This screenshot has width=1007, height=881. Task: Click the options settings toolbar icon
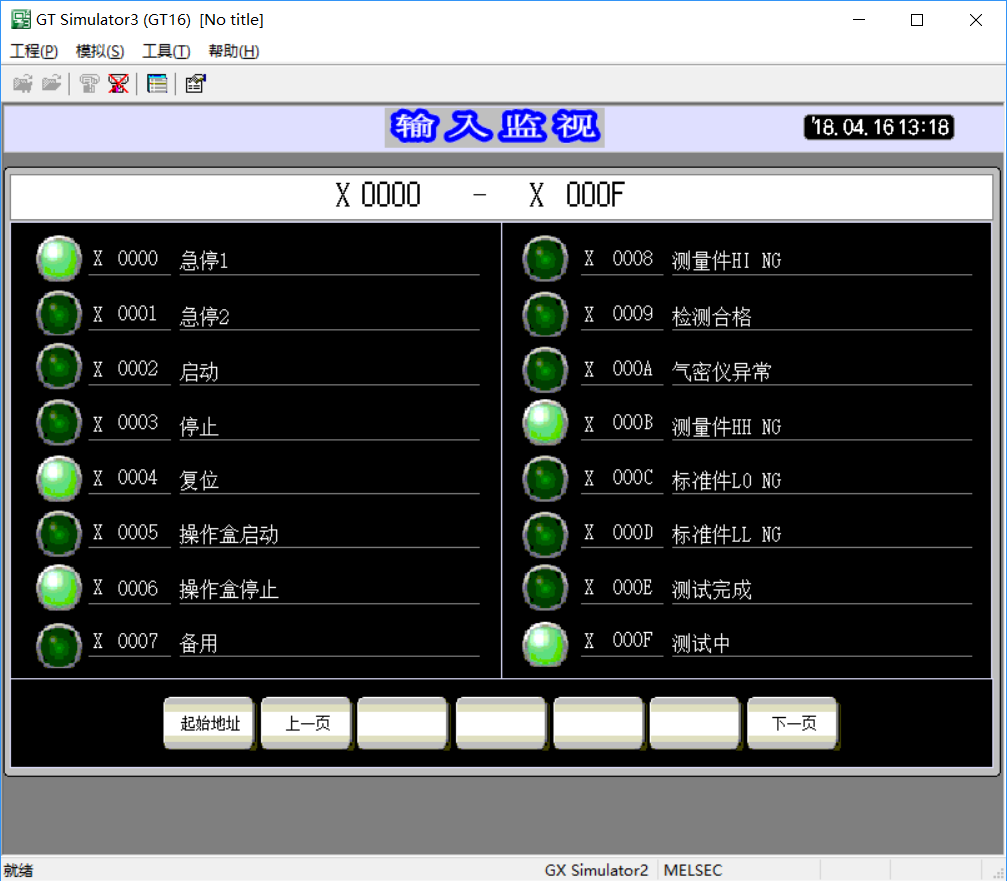195,84
